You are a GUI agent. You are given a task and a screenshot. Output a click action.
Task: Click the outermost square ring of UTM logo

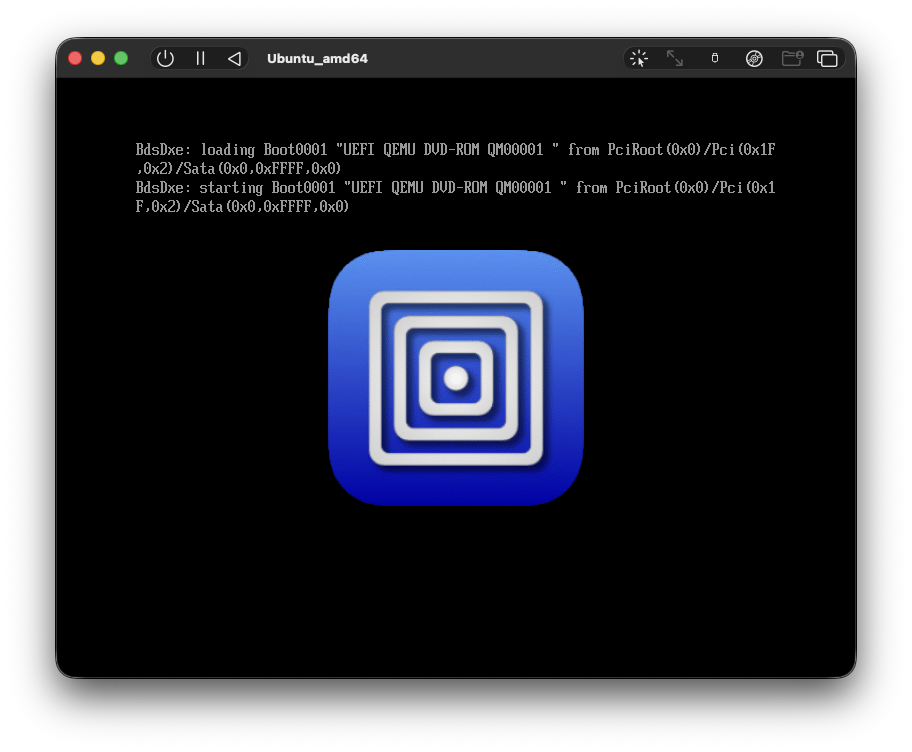(376, 378)
